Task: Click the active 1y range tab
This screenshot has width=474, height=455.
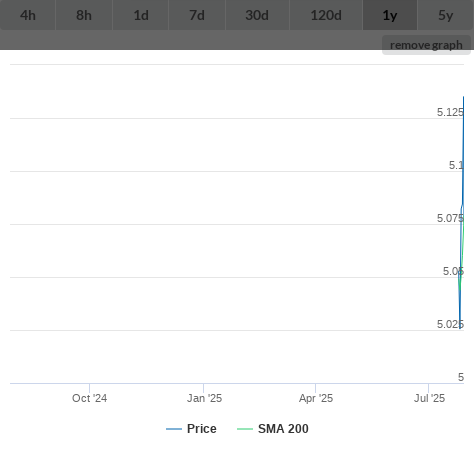Action: pyautogui.click(x=390, y=15)
